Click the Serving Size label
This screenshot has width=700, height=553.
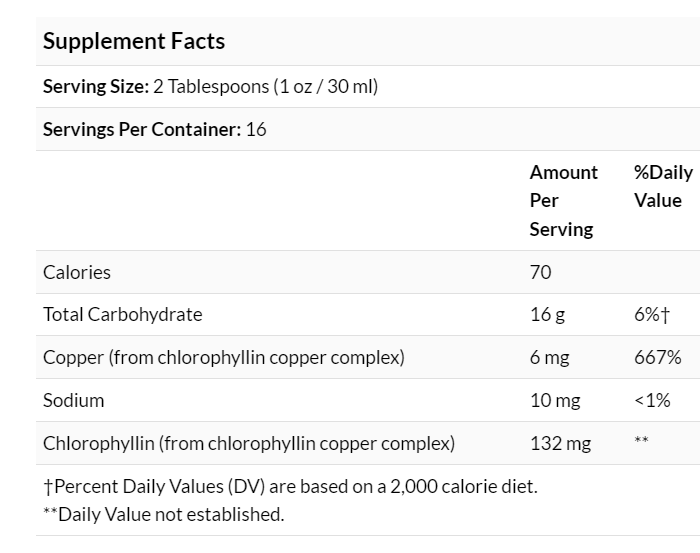point(96,86)
